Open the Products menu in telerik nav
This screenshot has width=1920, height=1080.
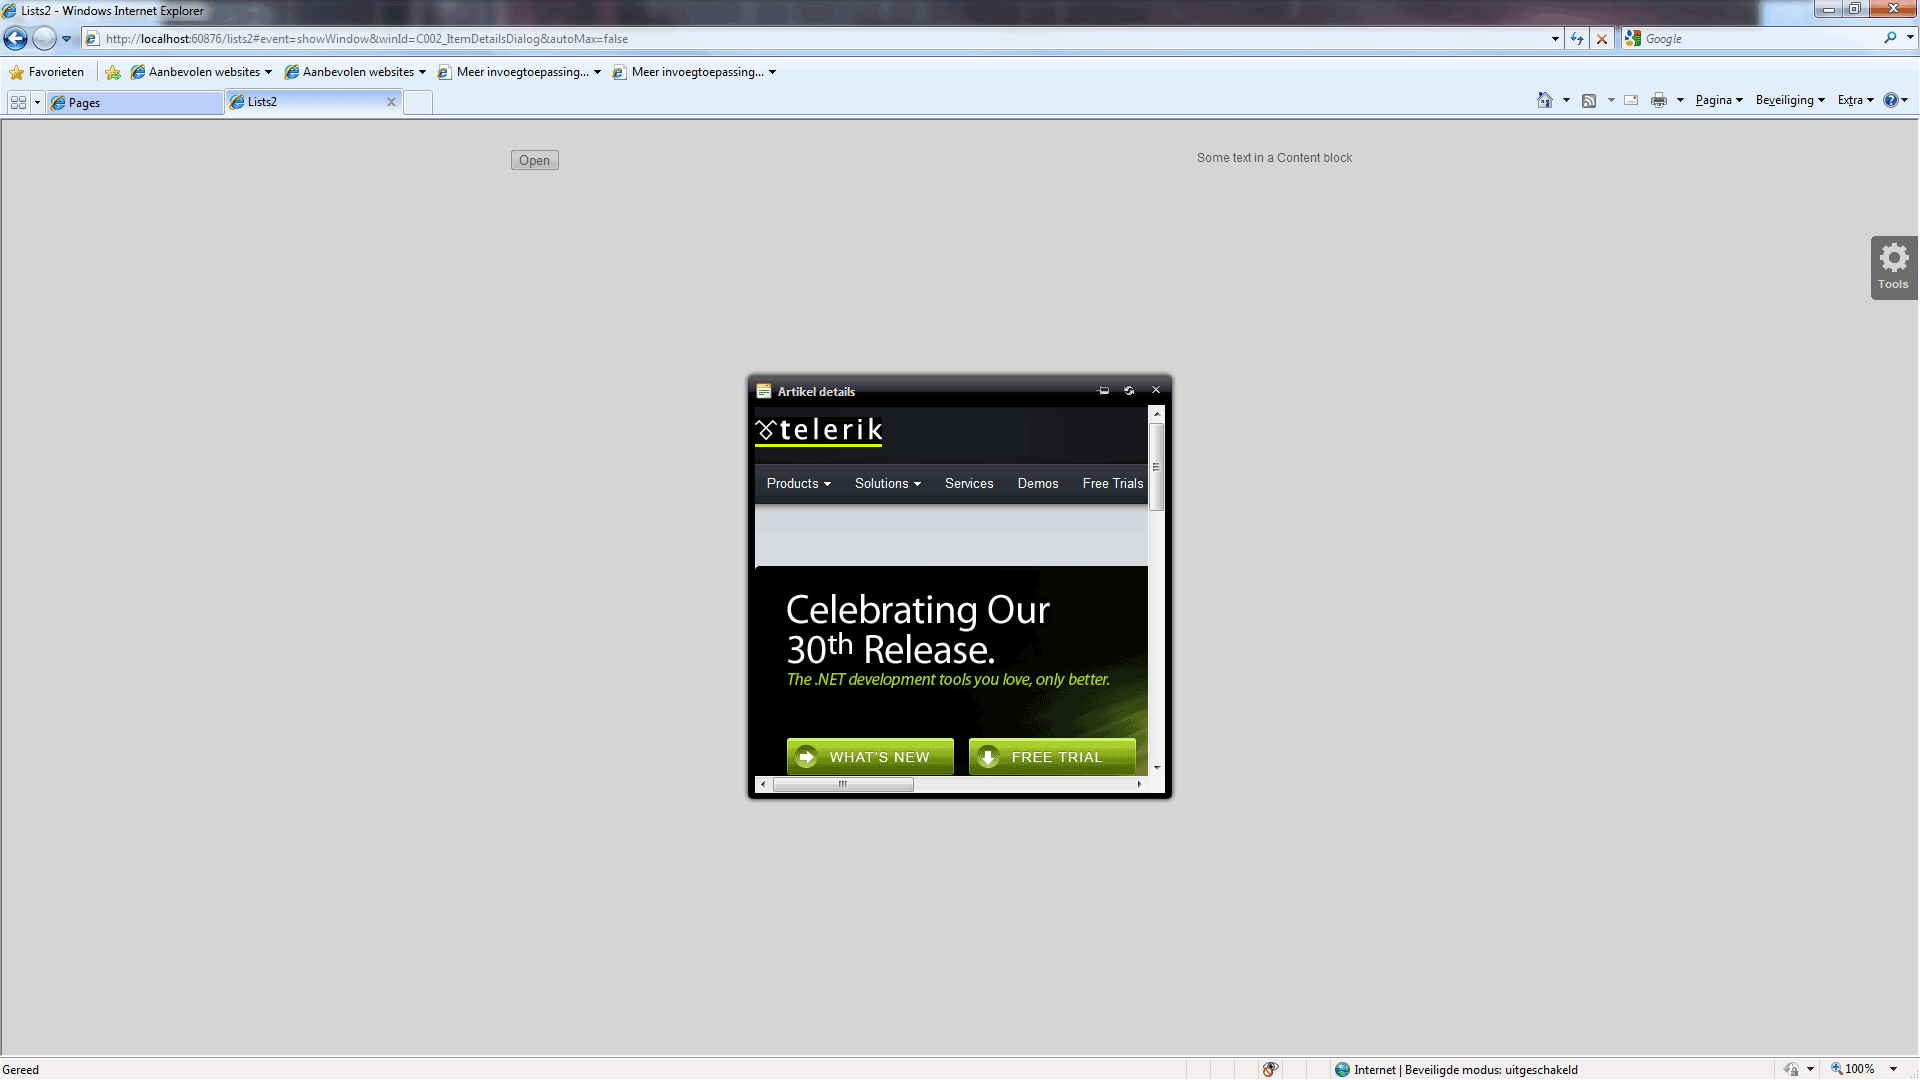pos(798,484)
